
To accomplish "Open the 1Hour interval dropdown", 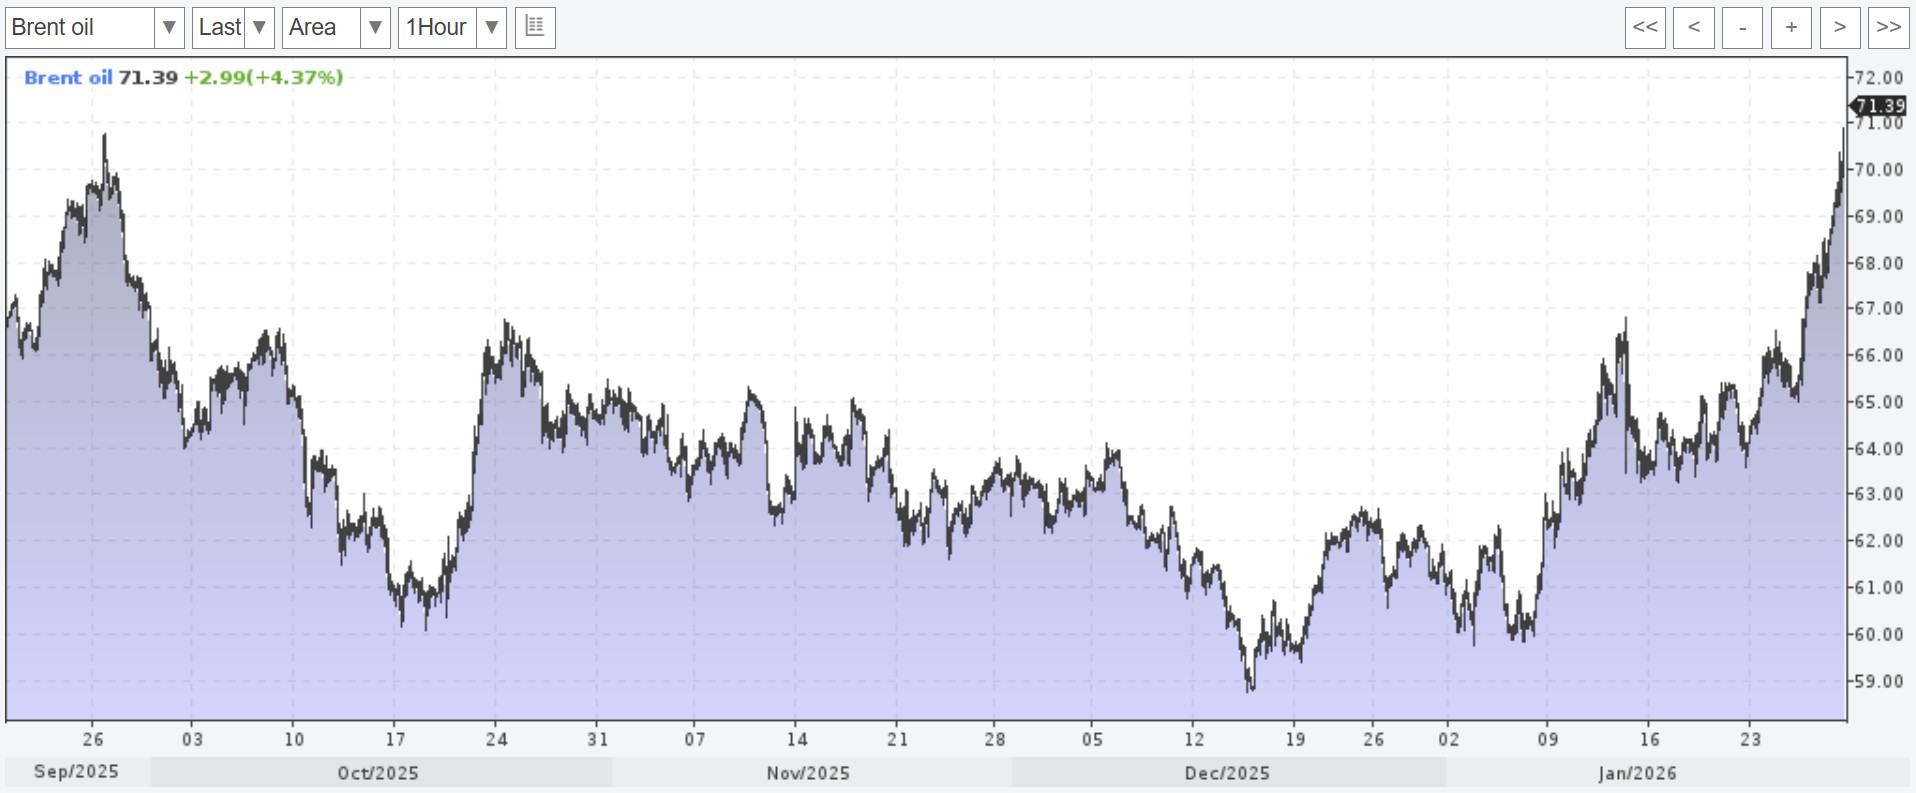I will click(491, 27).
